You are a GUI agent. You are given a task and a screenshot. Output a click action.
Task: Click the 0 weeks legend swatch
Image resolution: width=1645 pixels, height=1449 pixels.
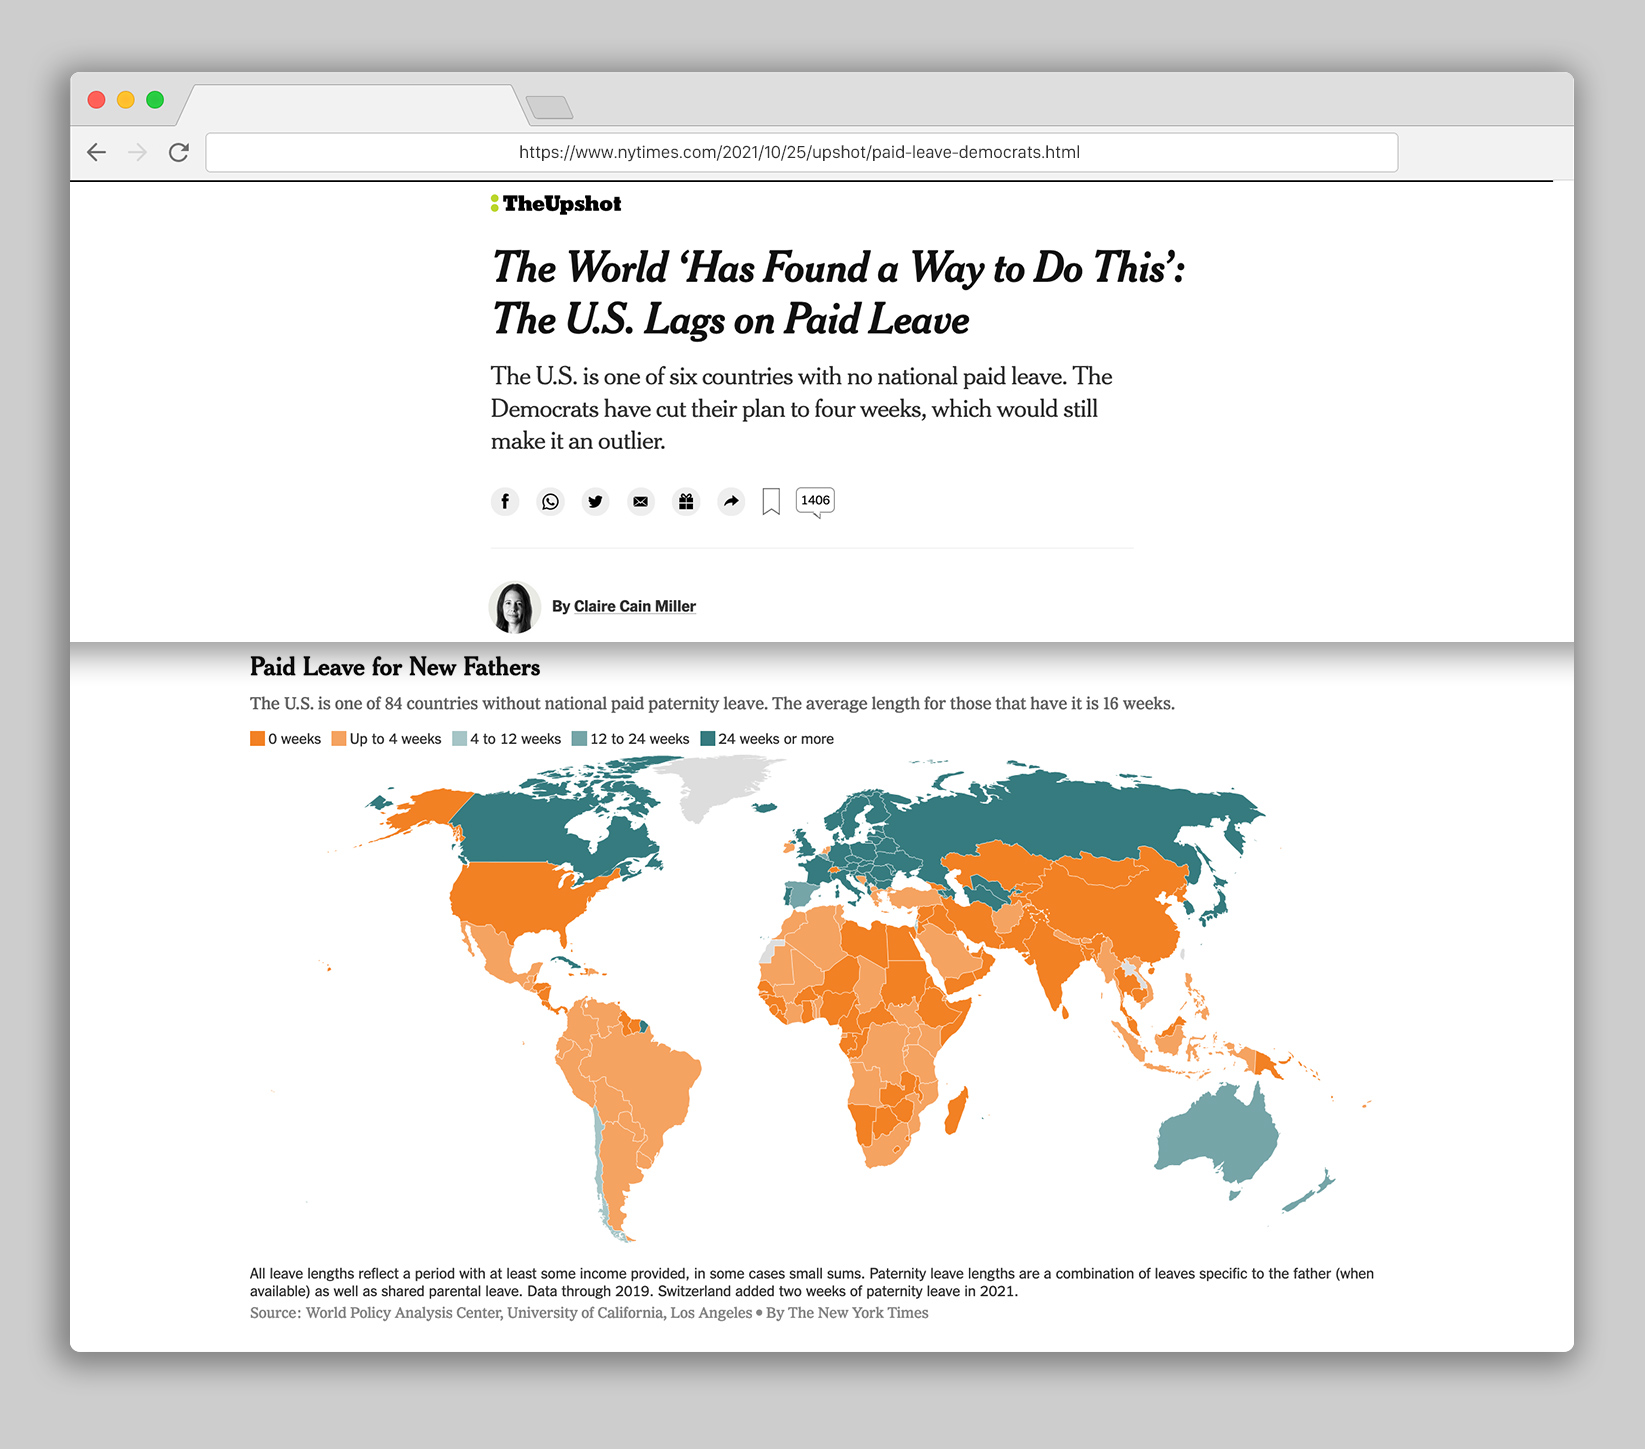point(257,739)
